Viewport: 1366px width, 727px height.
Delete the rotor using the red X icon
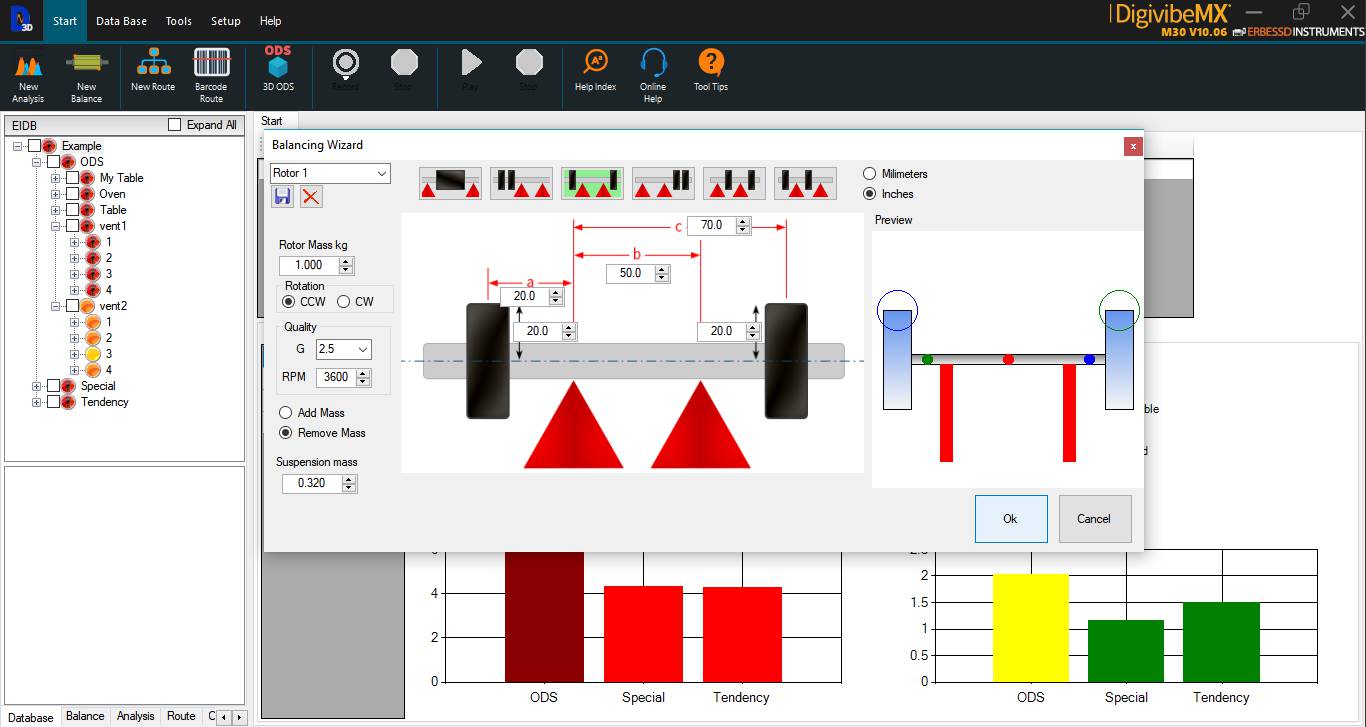tap(310, 197)
